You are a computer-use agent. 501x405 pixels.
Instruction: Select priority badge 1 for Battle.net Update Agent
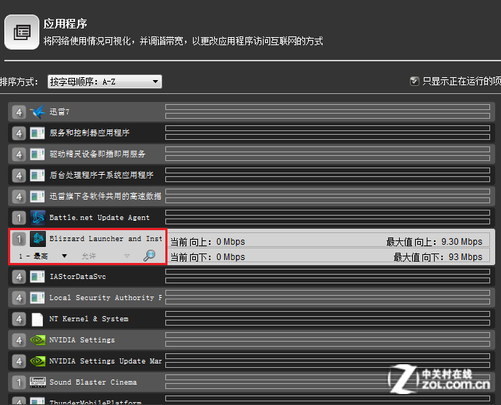click(x=19, y=218)
